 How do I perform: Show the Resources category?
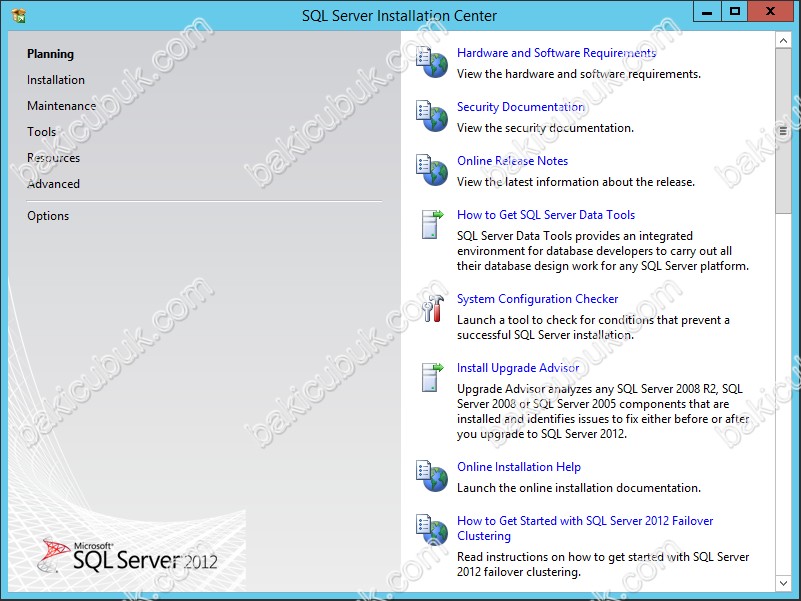point(53,158)
